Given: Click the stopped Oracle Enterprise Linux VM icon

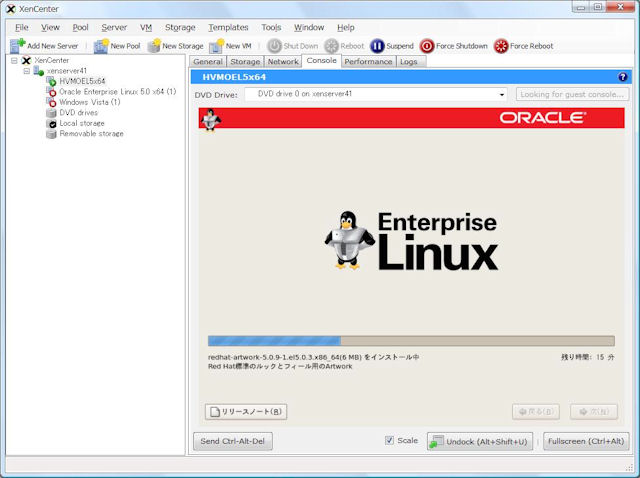Looking at the screenshot, I should (51, 91).
